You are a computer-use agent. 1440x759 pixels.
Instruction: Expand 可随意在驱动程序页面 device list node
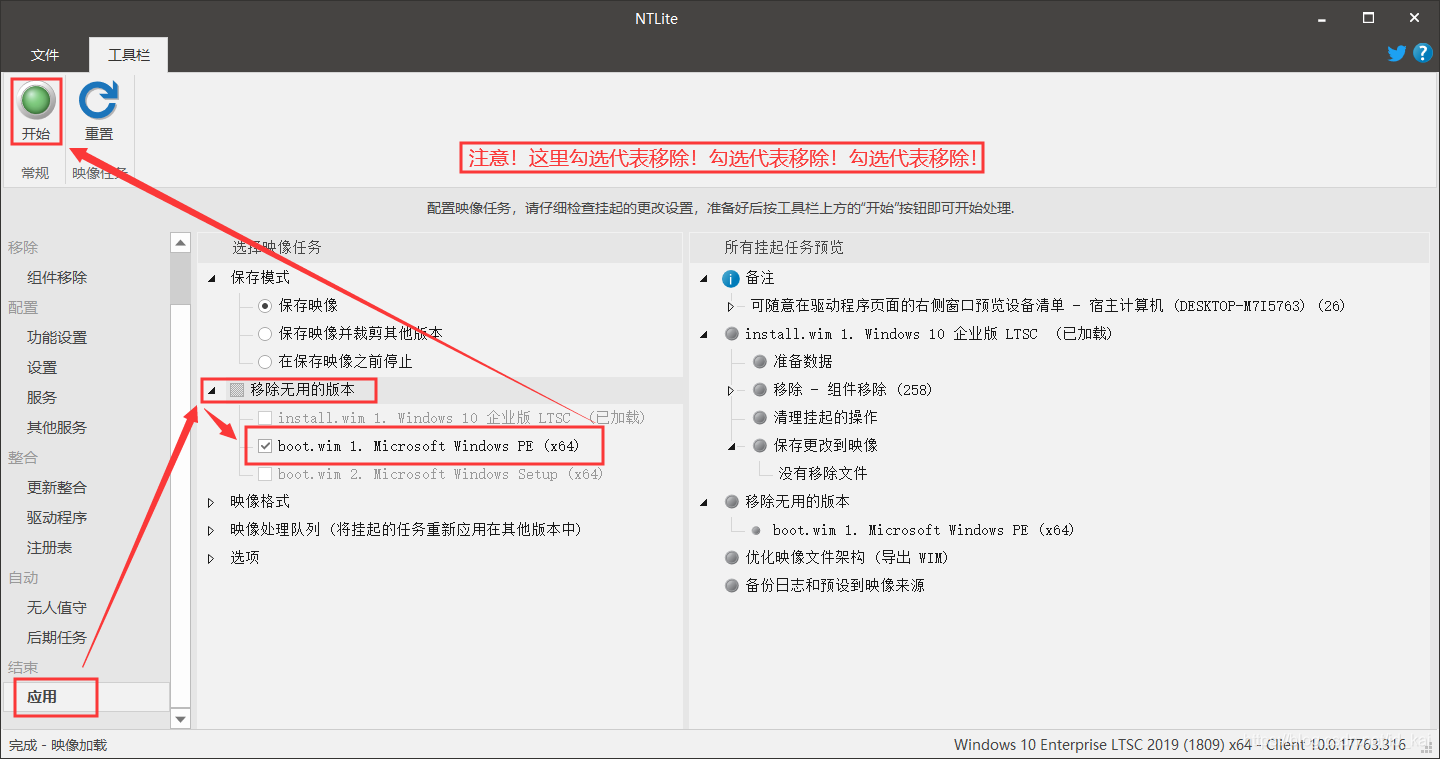coord(731,306)
